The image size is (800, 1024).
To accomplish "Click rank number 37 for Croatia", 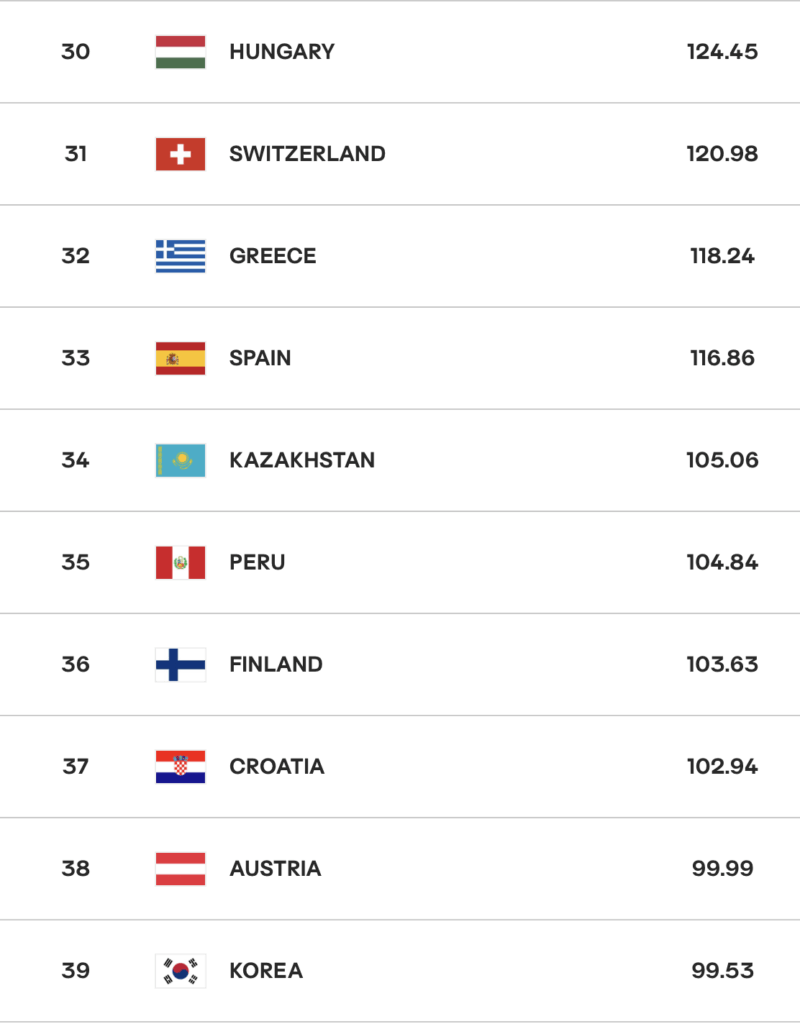I will point(76,767).
